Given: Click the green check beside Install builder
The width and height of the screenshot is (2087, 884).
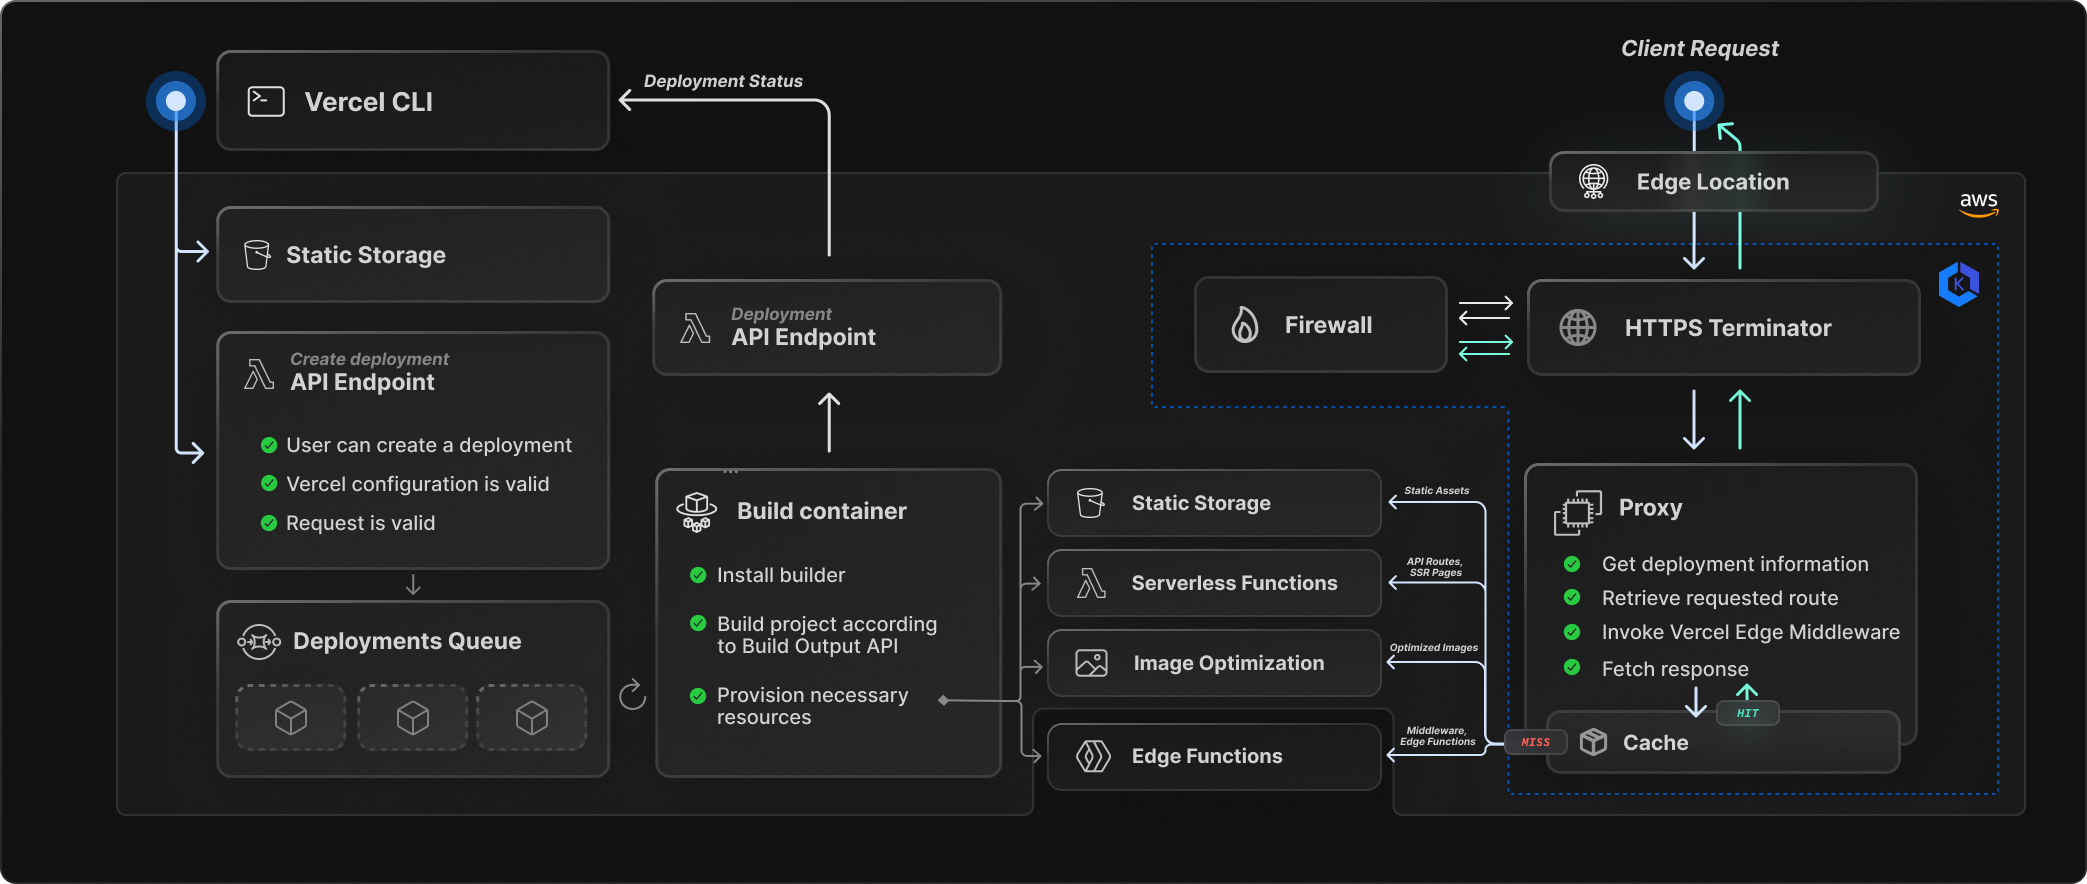Looking at the screenshot, I should [698, 575].
